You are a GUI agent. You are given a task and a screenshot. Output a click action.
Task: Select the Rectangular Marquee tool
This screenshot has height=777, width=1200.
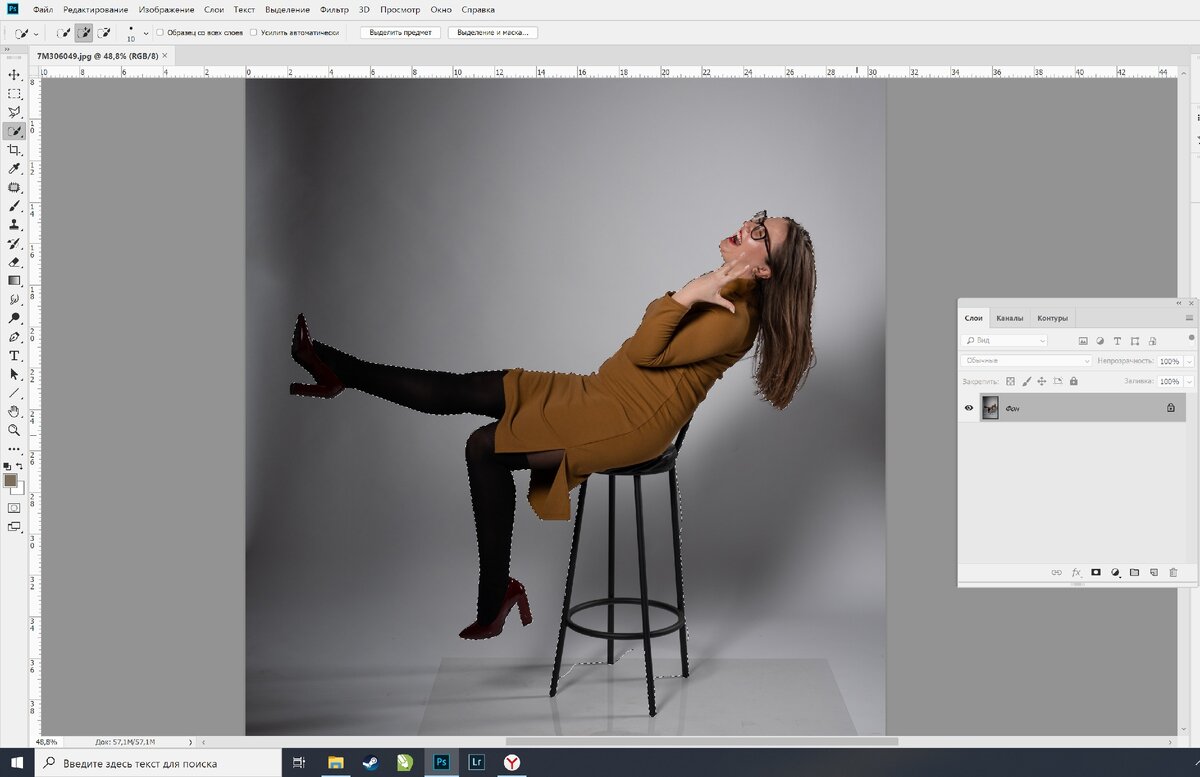click(x=14, y=94)
